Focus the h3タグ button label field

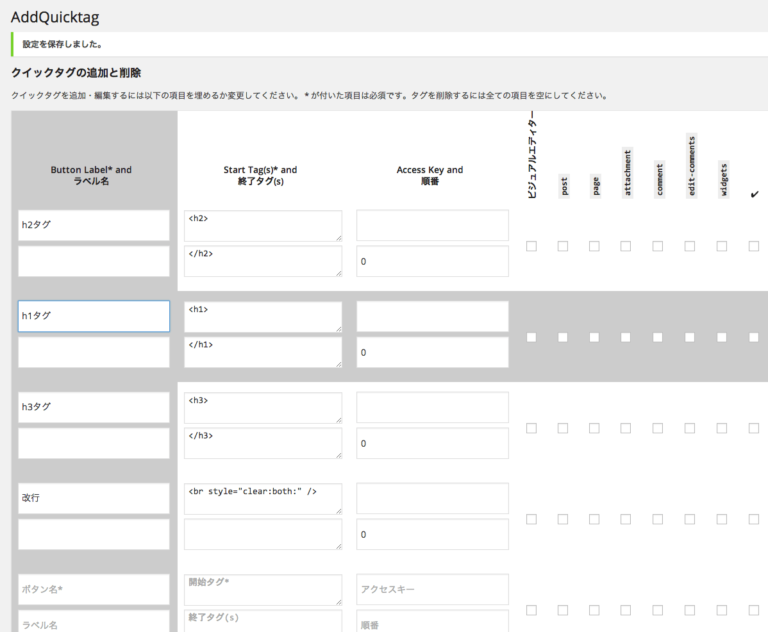(94, 407)
